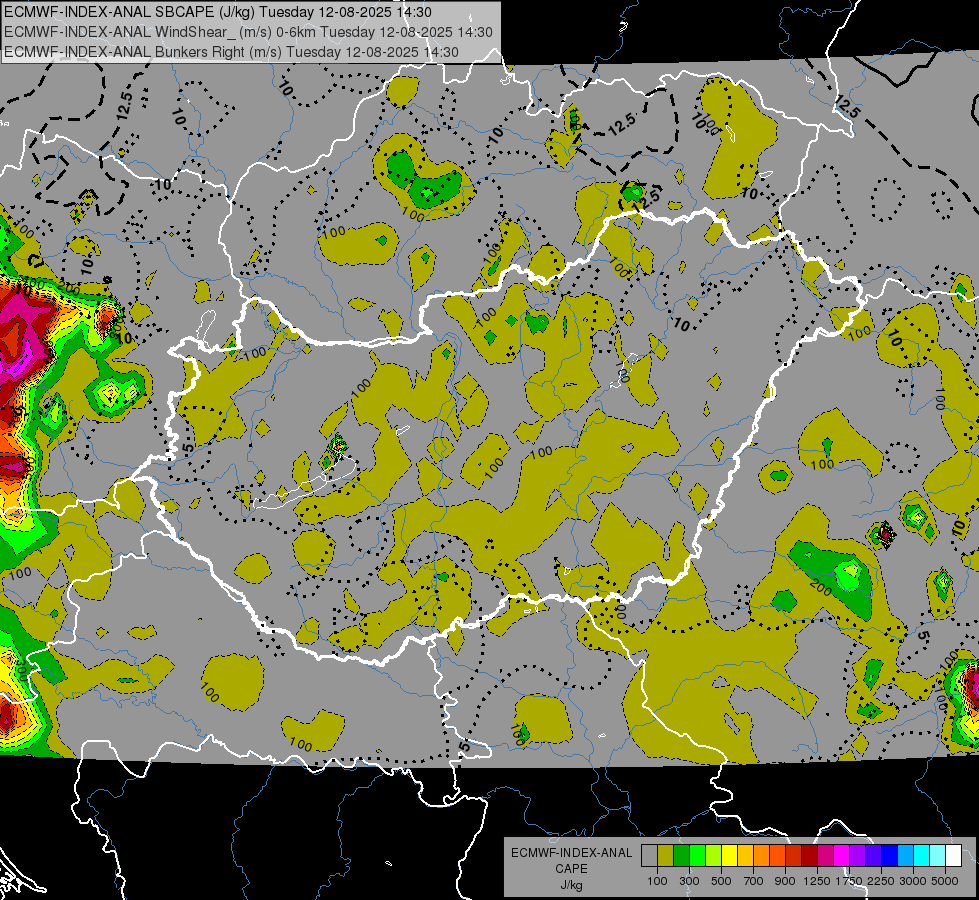The height and width of the screenshot is (900, 979).
Task: Click the CAPE label in the legend
Action: [x=571, y=868]
